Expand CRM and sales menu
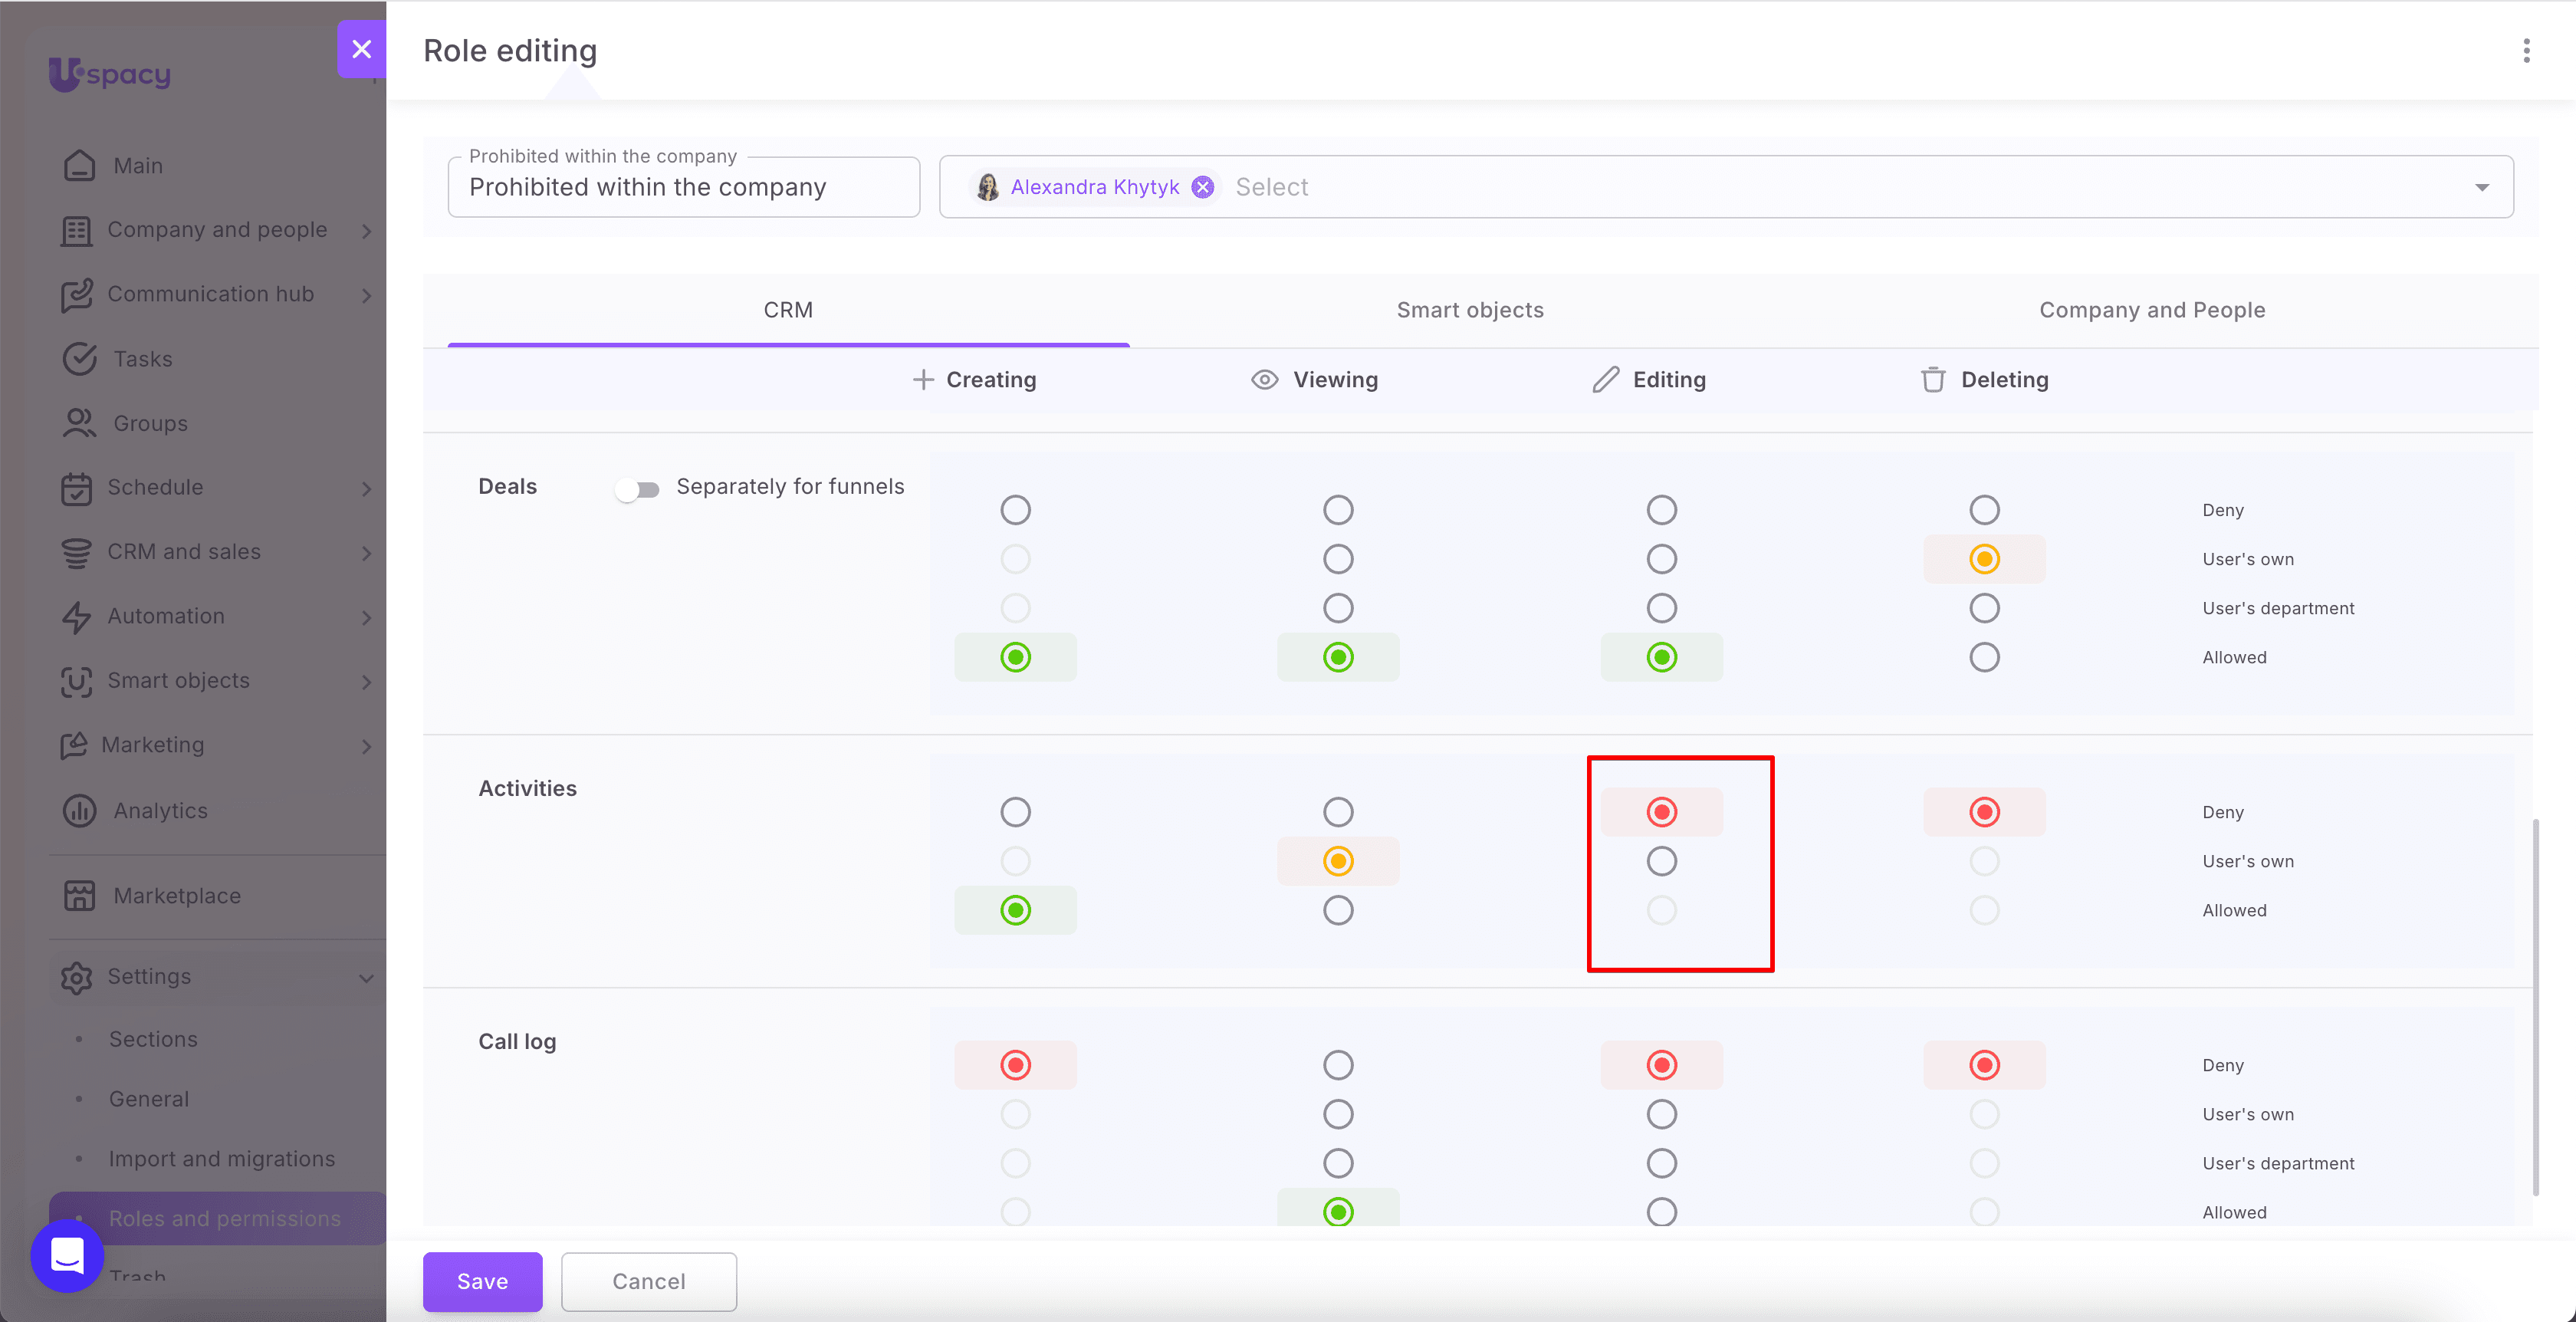This screenshot has height=1322, width=2576. click(366, 552)
